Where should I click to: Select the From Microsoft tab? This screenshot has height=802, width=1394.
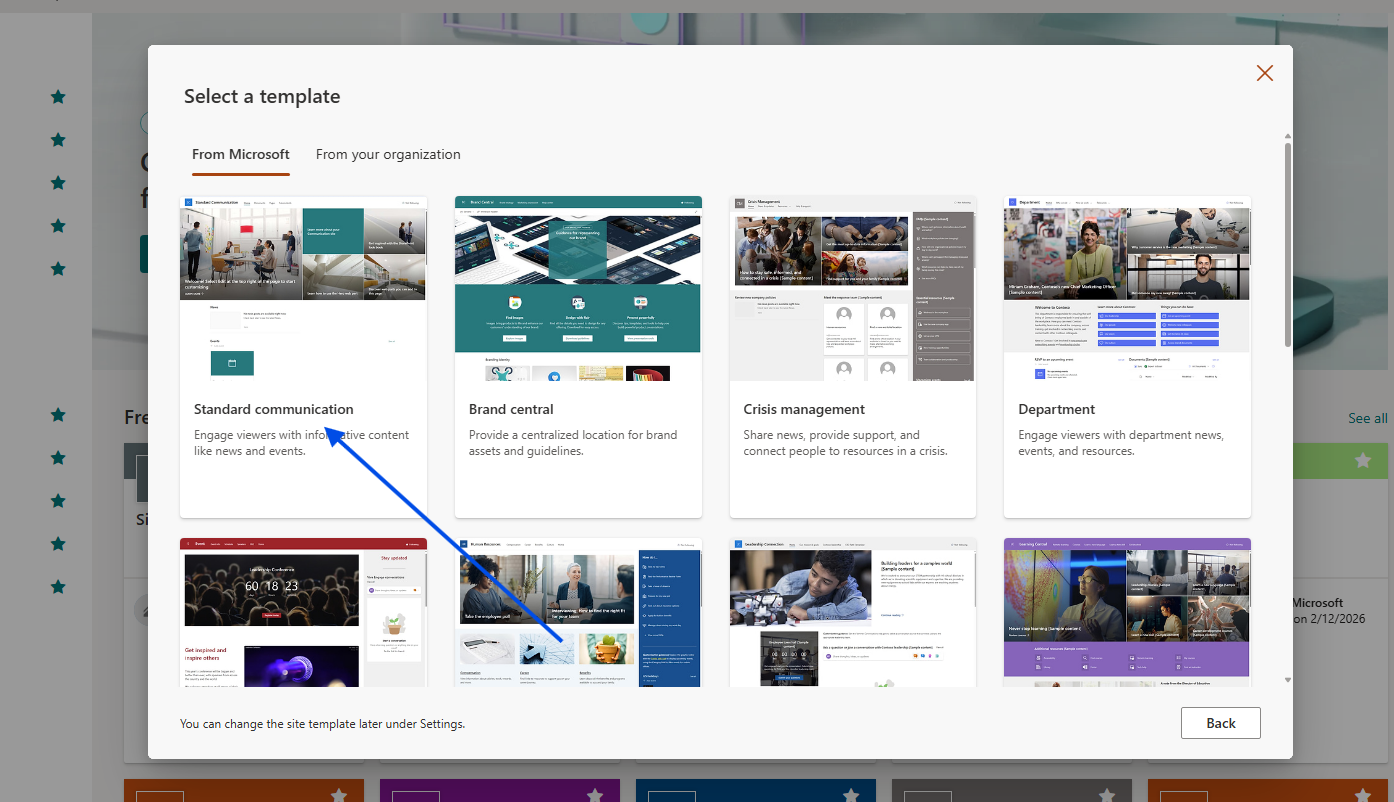click(x=241, y=154)
